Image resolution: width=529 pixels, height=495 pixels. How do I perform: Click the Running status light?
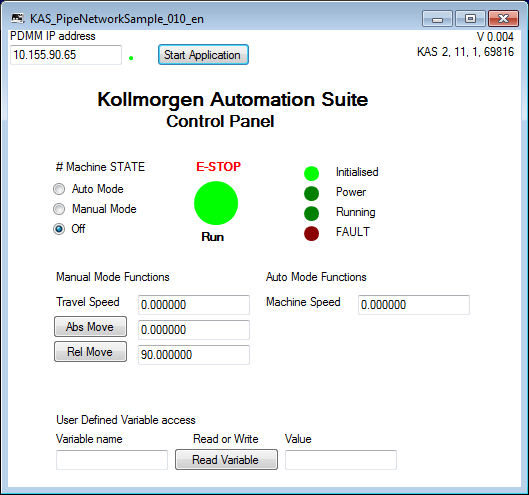pos(311,213)
